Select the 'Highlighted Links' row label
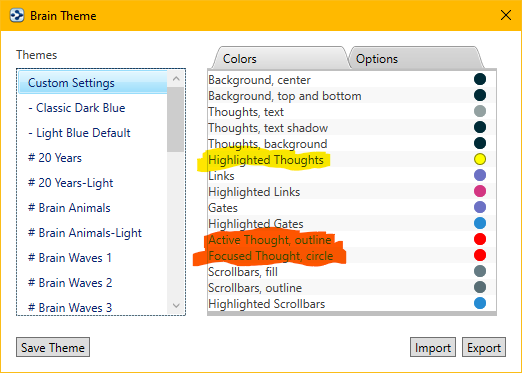 [x=254, y=192]
